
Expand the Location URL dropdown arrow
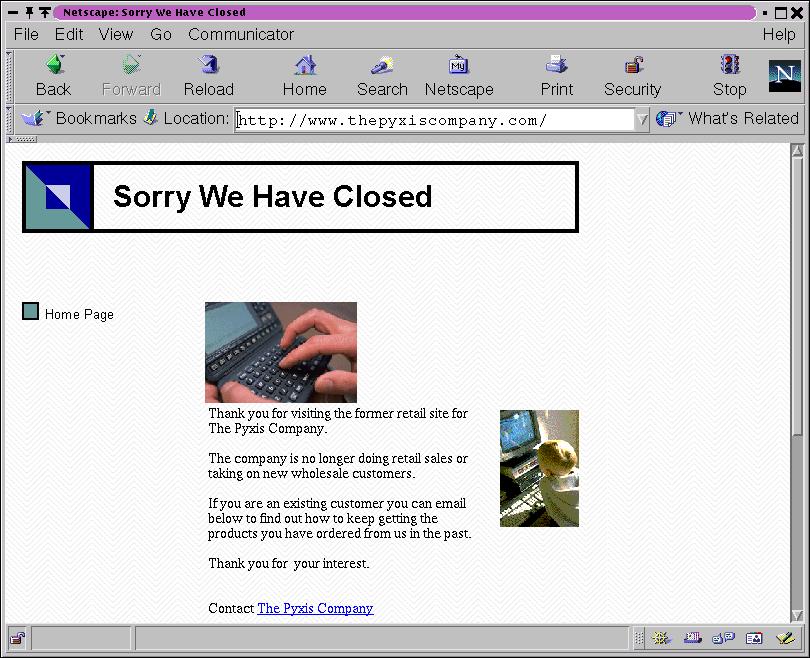tap(642, 120)
